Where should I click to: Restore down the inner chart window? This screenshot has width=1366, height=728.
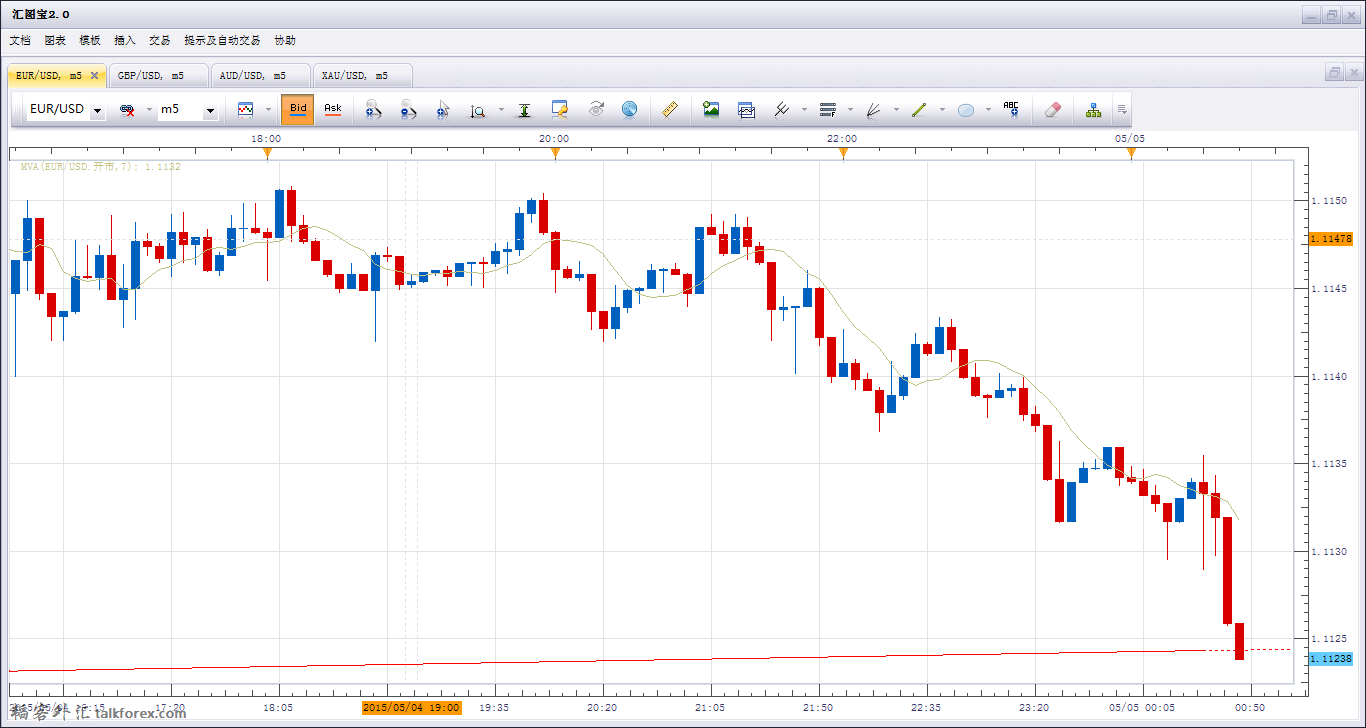(1335, 73)
